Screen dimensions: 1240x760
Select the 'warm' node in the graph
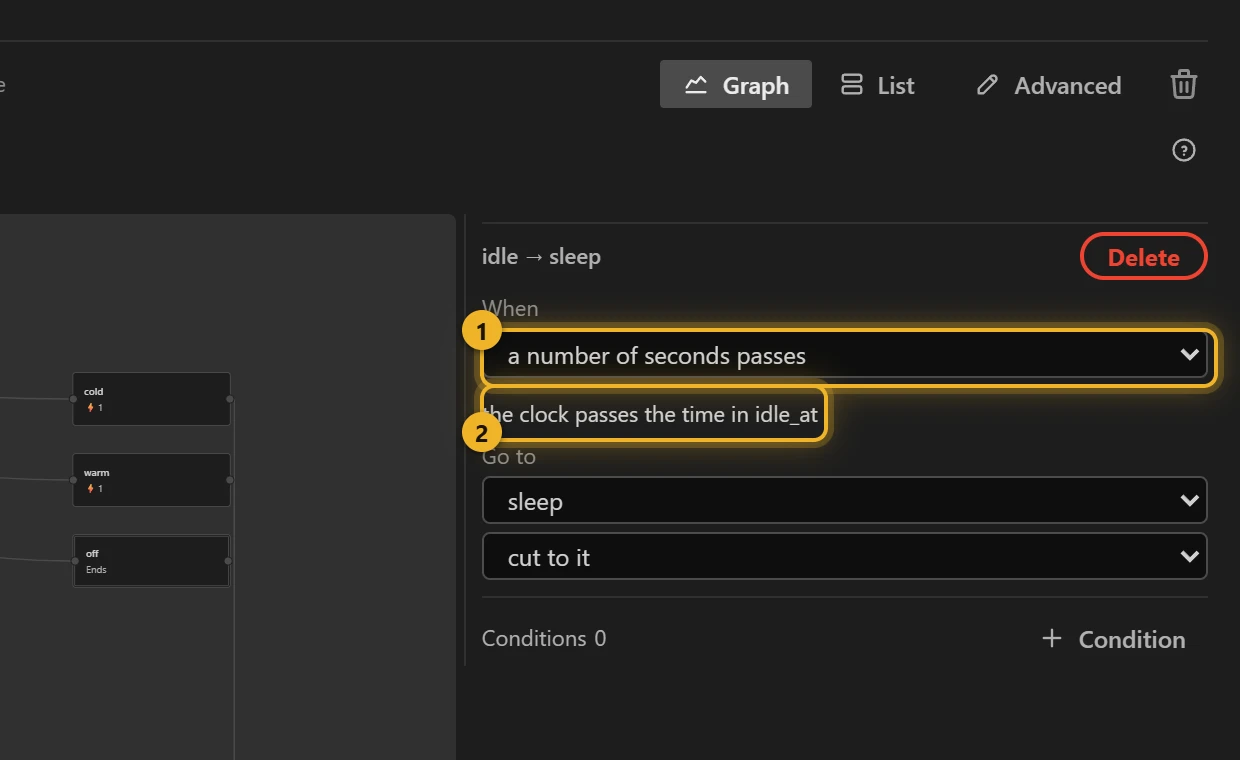click(151, 480)
